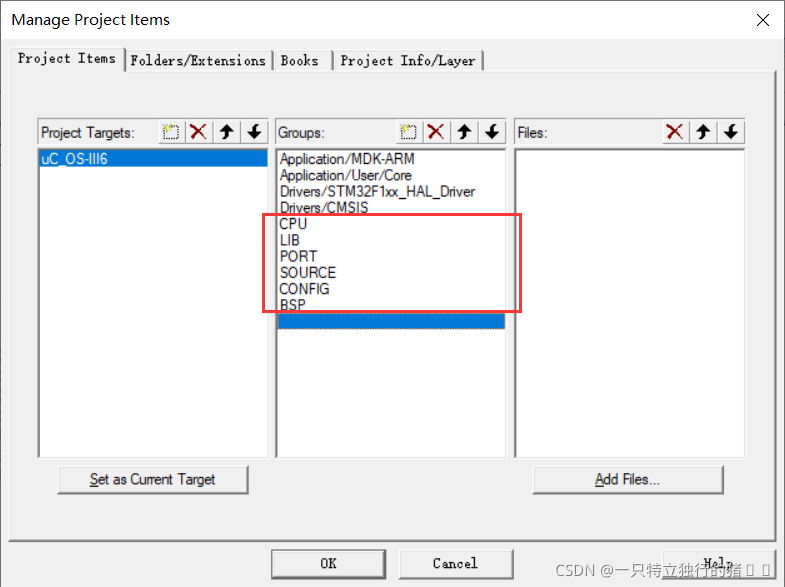Select the Drivers/STM32F1xx_HAL_Driver group

[x=391, y=191]
